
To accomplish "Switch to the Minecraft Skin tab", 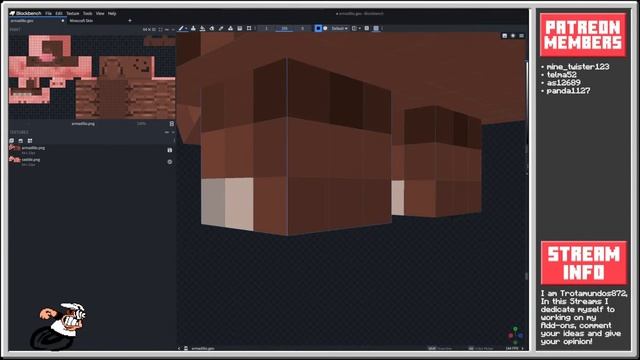I will pos(81,20).
